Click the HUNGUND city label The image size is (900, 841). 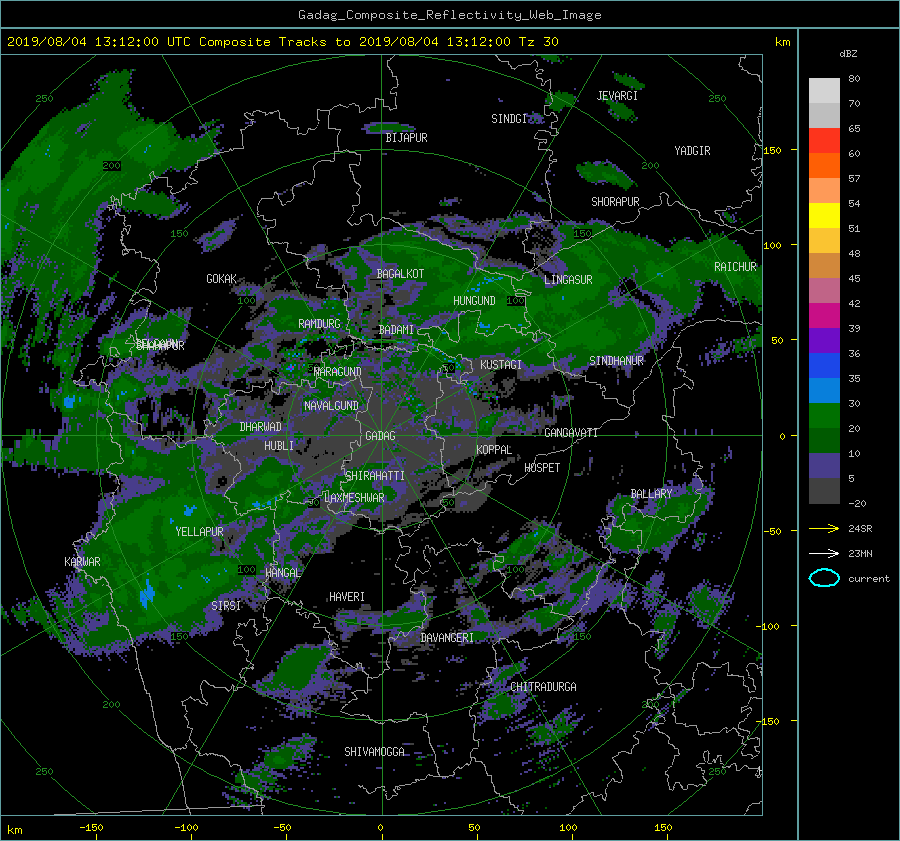click(474, 300)
